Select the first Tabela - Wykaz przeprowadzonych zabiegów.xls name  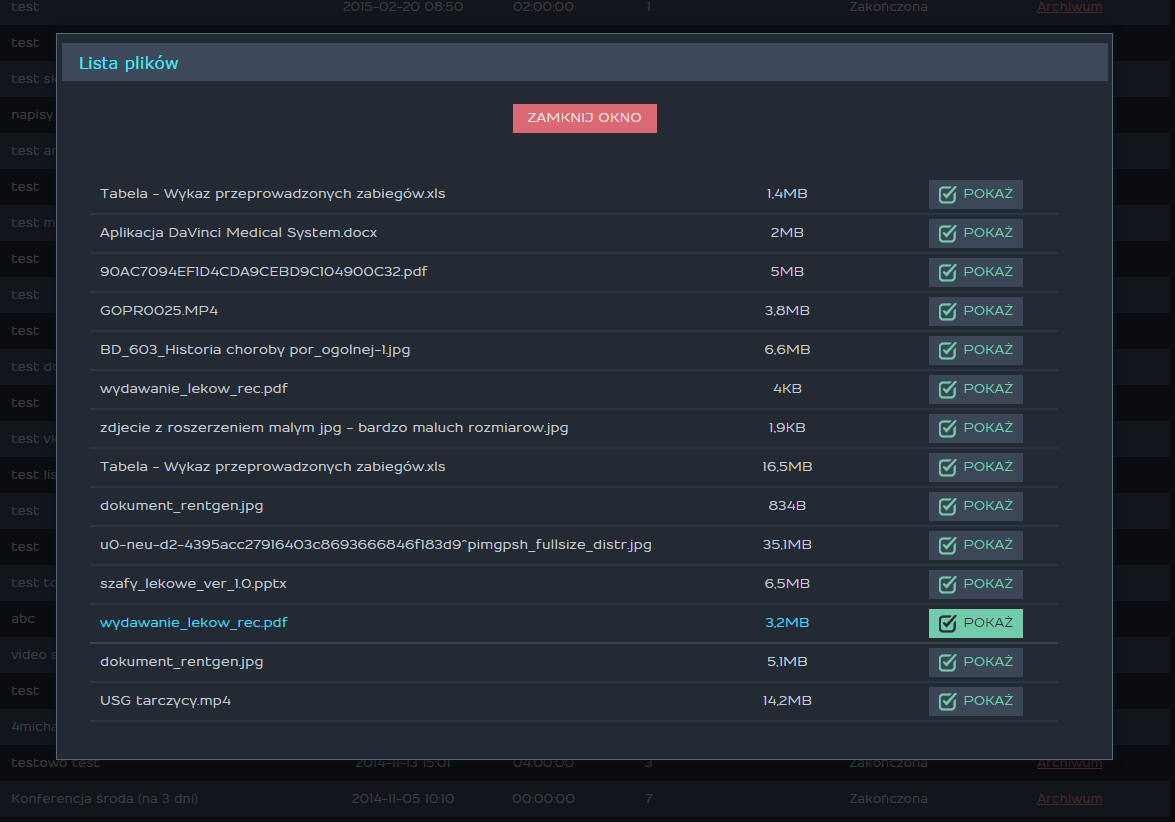click(x=273, y=193)
